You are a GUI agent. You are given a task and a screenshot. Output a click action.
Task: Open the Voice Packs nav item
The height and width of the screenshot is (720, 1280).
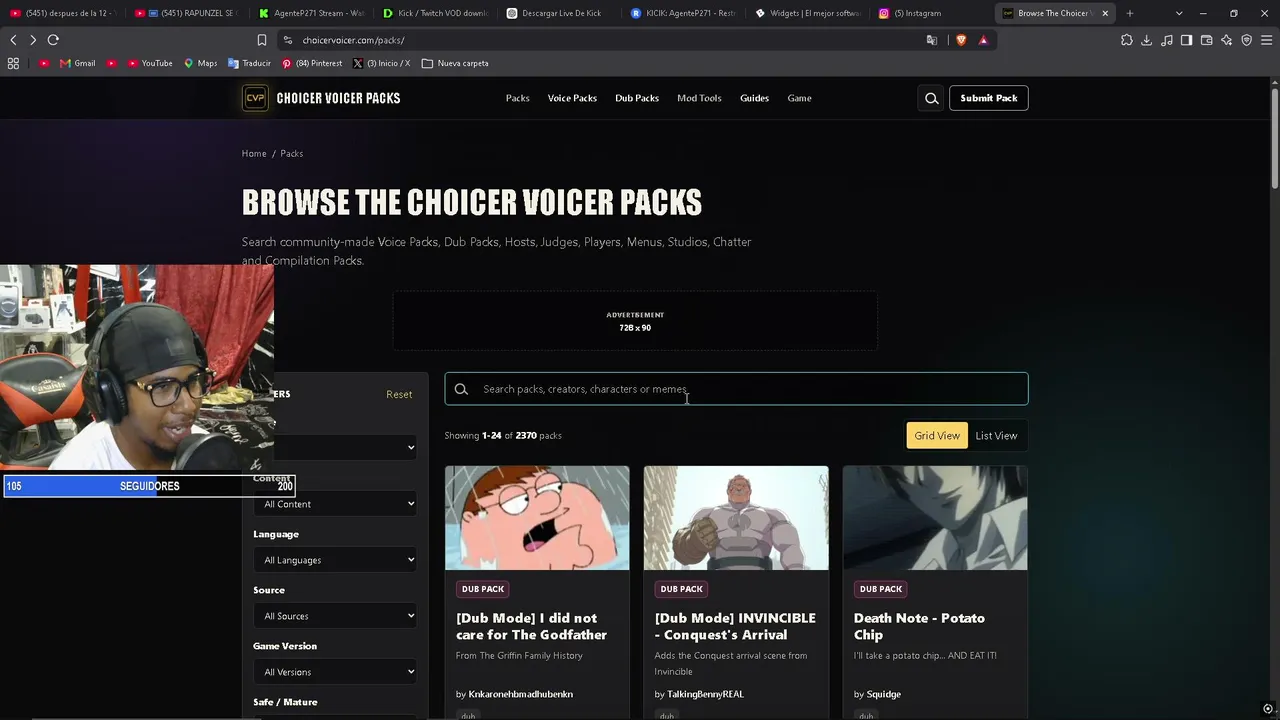[x=572, y=98]
